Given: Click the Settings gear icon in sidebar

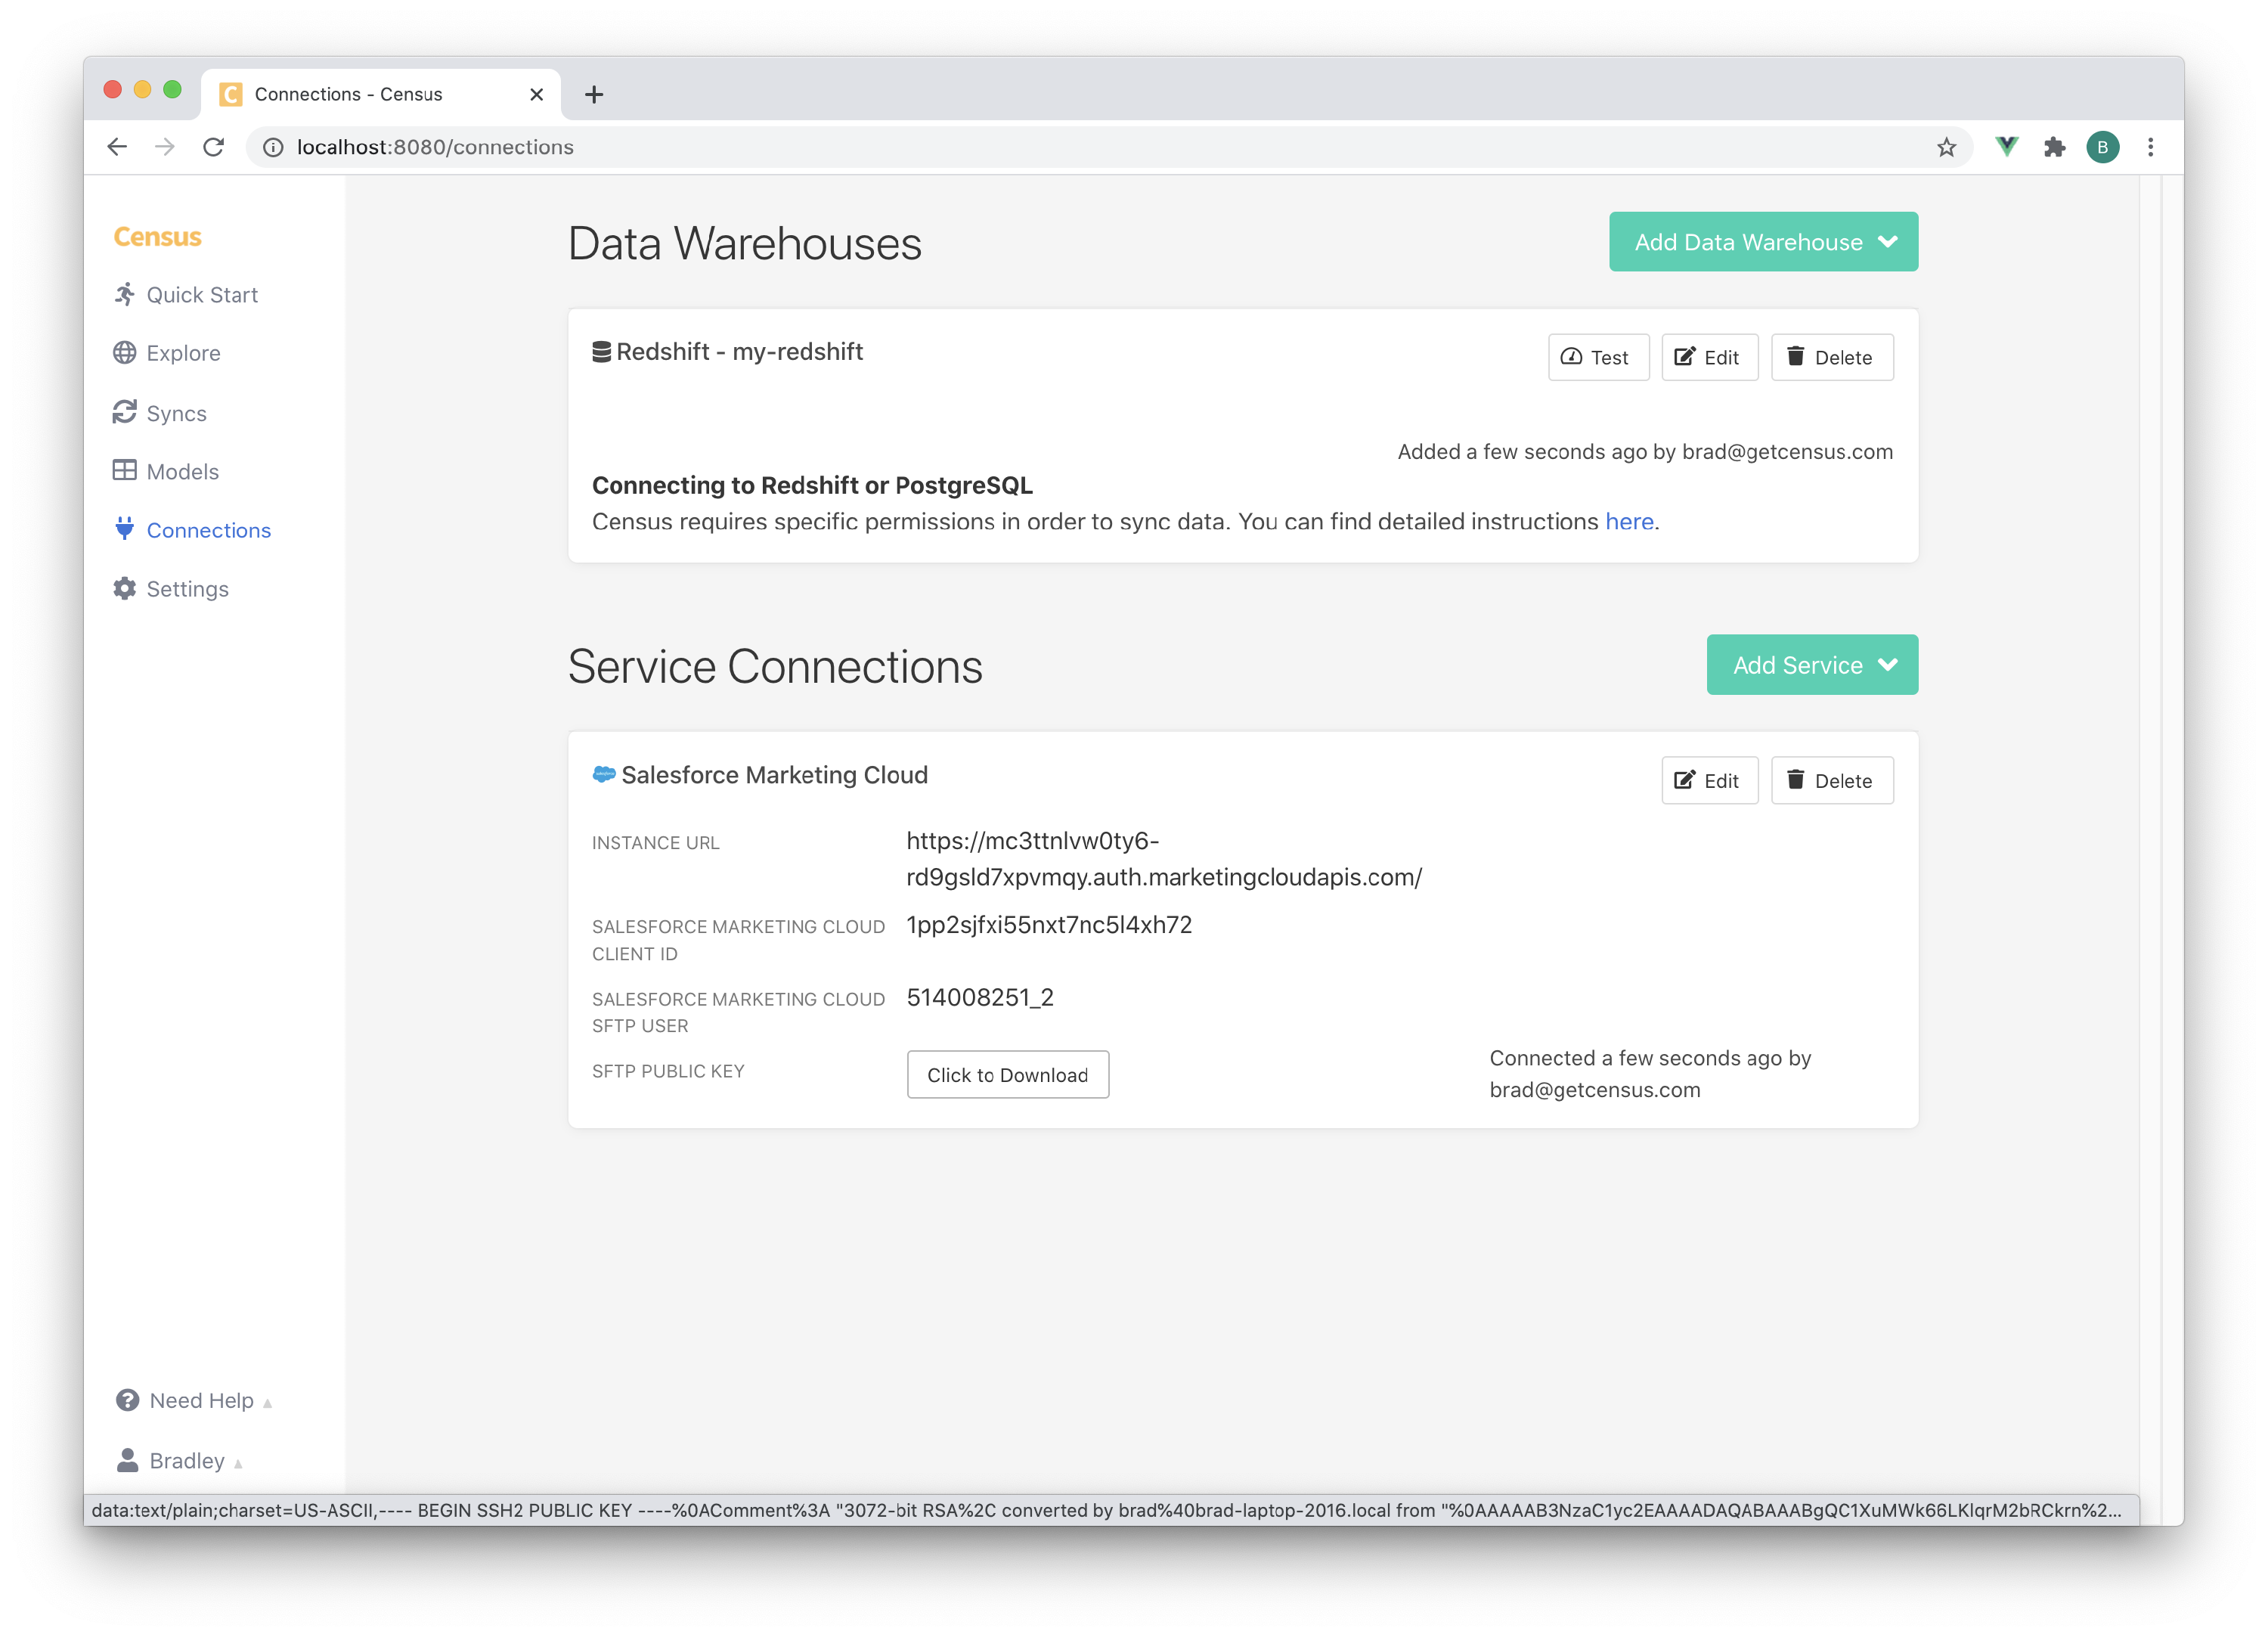Looking at the screenshot, I should point(124,589).
